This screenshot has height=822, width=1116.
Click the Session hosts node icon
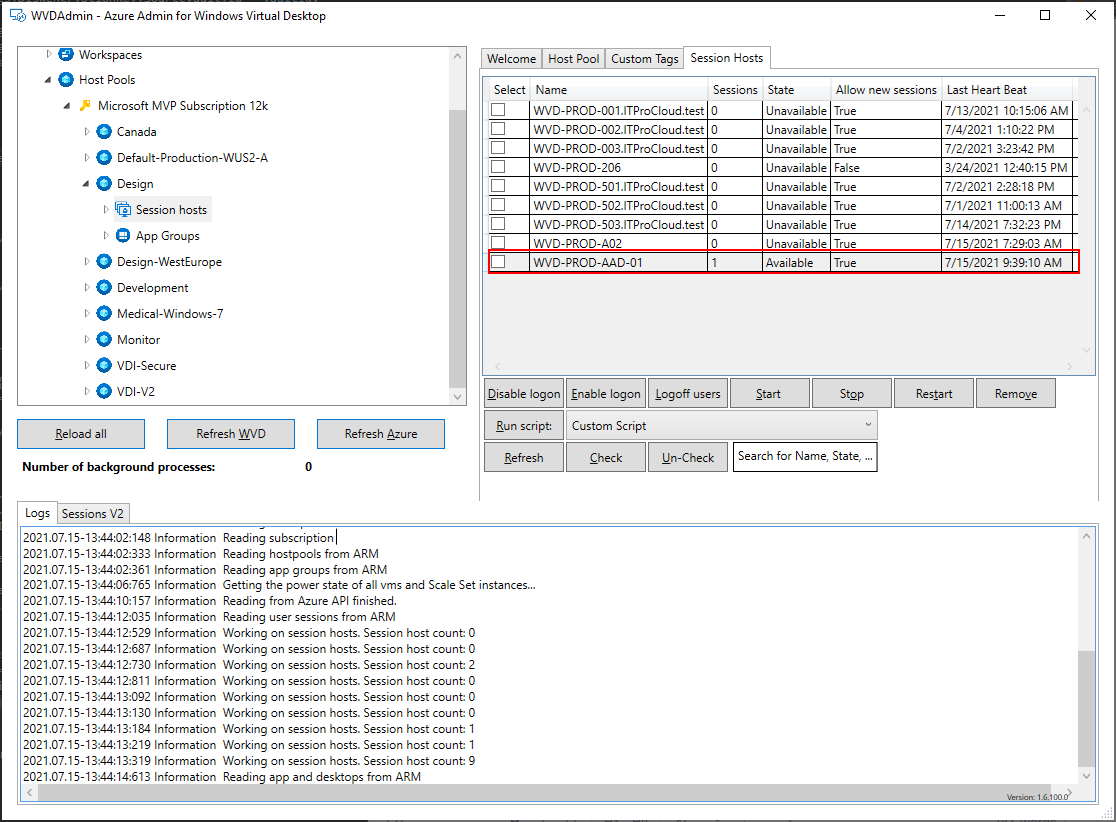tap(123, 209)
